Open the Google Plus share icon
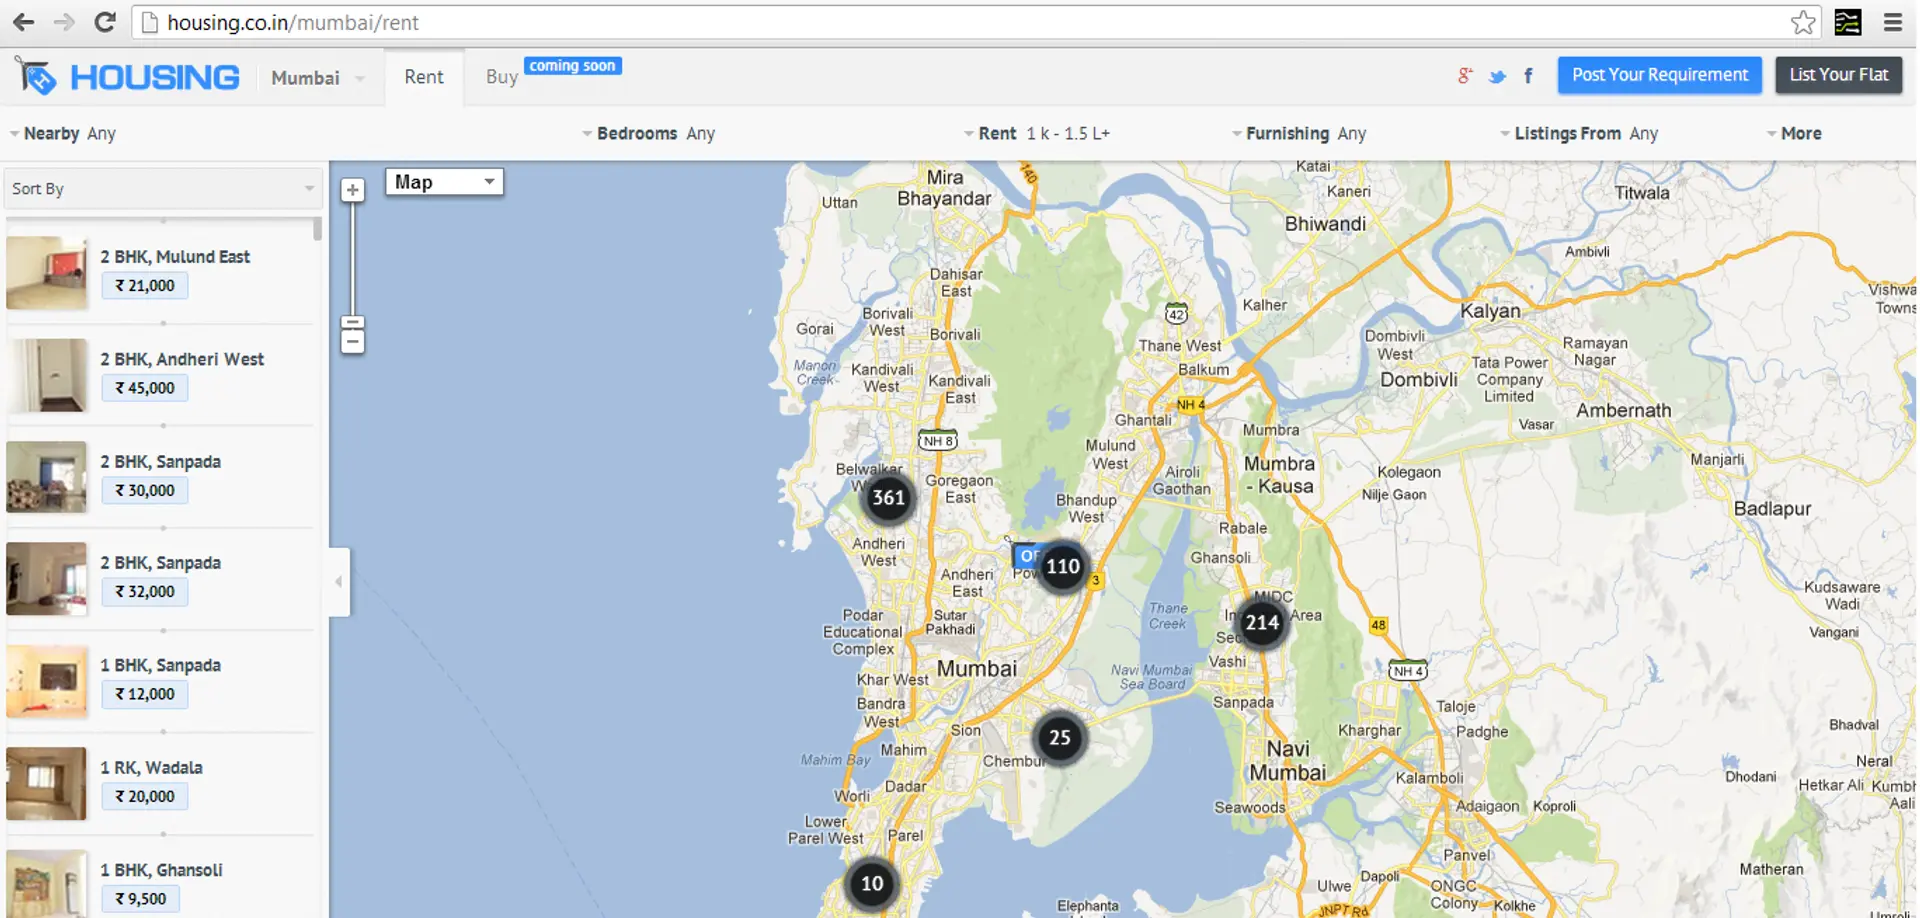This screenshot has height=918, width=1920. click(1465, 76)
